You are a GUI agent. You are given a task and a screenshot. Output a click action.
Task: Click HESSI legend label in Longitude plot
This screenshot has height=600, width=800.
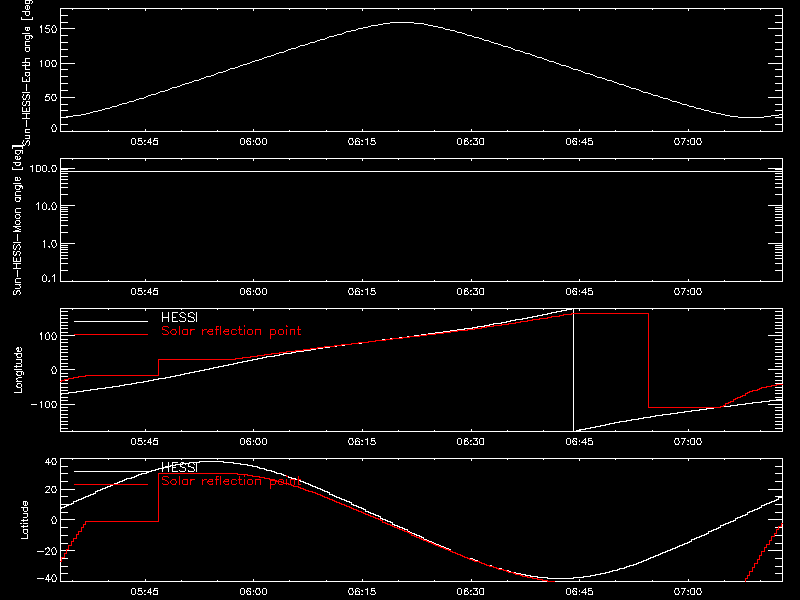tap(179, 318)
